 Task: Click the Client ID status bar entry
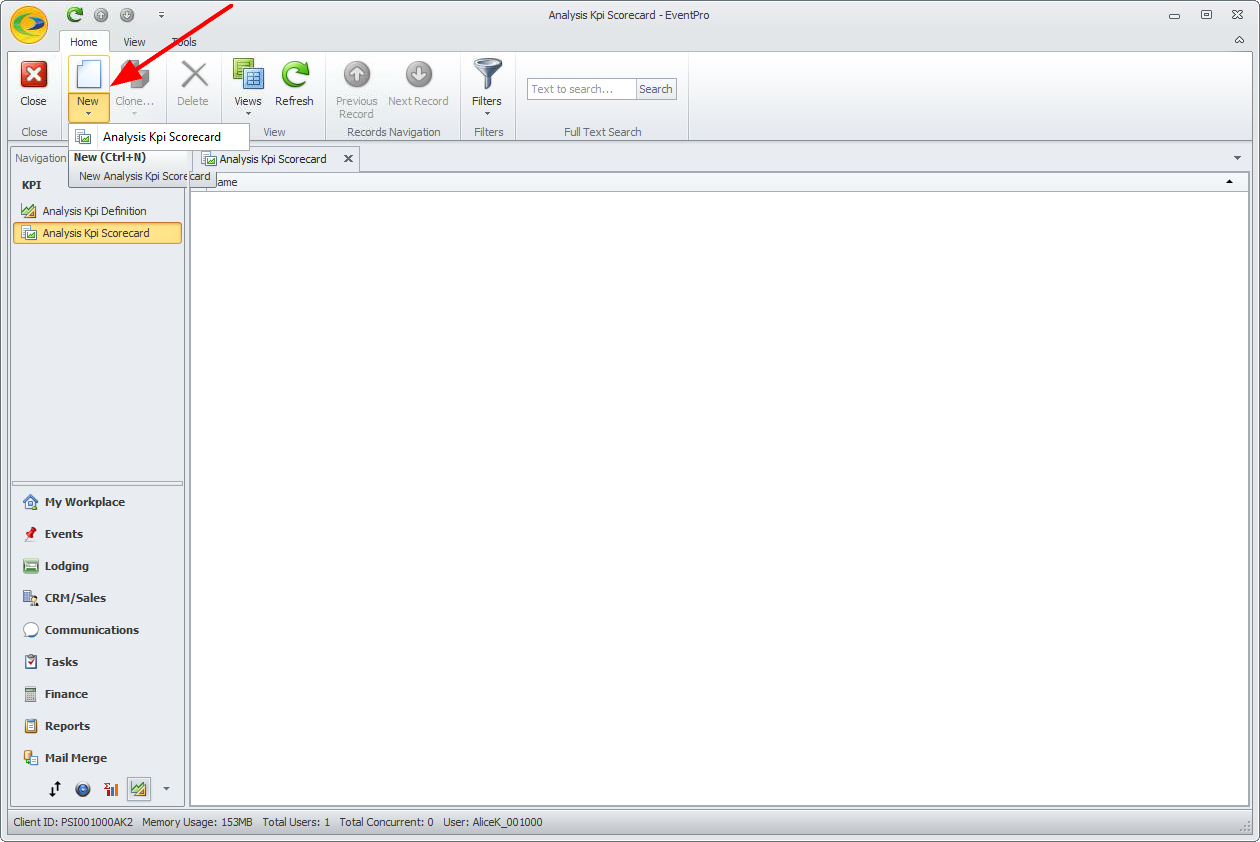pyautogui.click(x=73, y=822)
